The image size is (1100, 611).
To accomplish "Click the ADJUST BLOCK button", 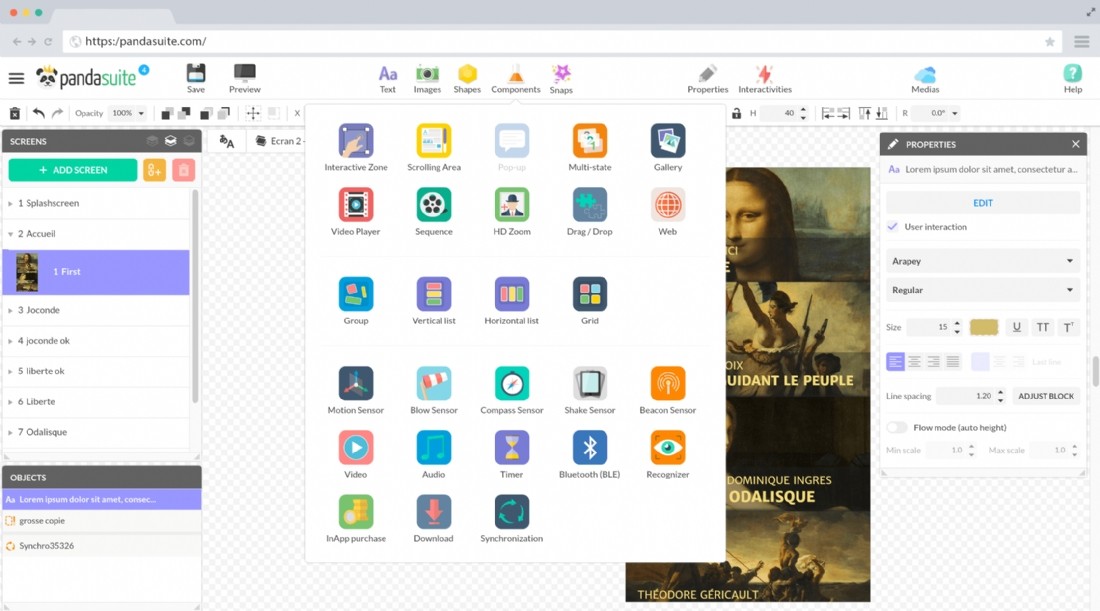I will [x=1046, y=396].
